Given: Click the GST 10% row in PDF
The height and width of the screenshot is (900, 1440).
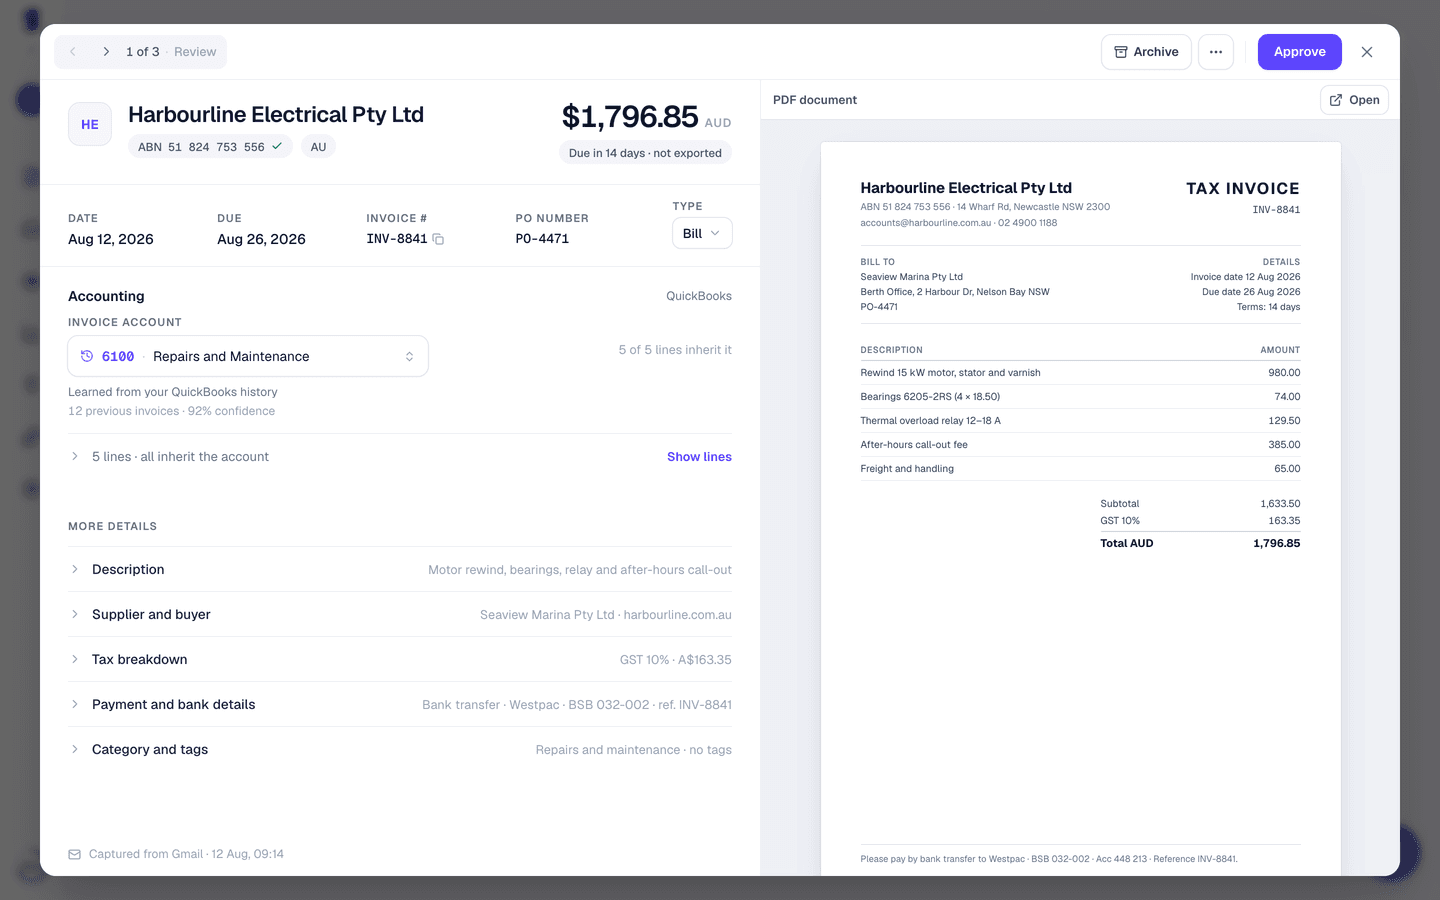Looking at the screenshot, I should click(x=1200, y=521).
